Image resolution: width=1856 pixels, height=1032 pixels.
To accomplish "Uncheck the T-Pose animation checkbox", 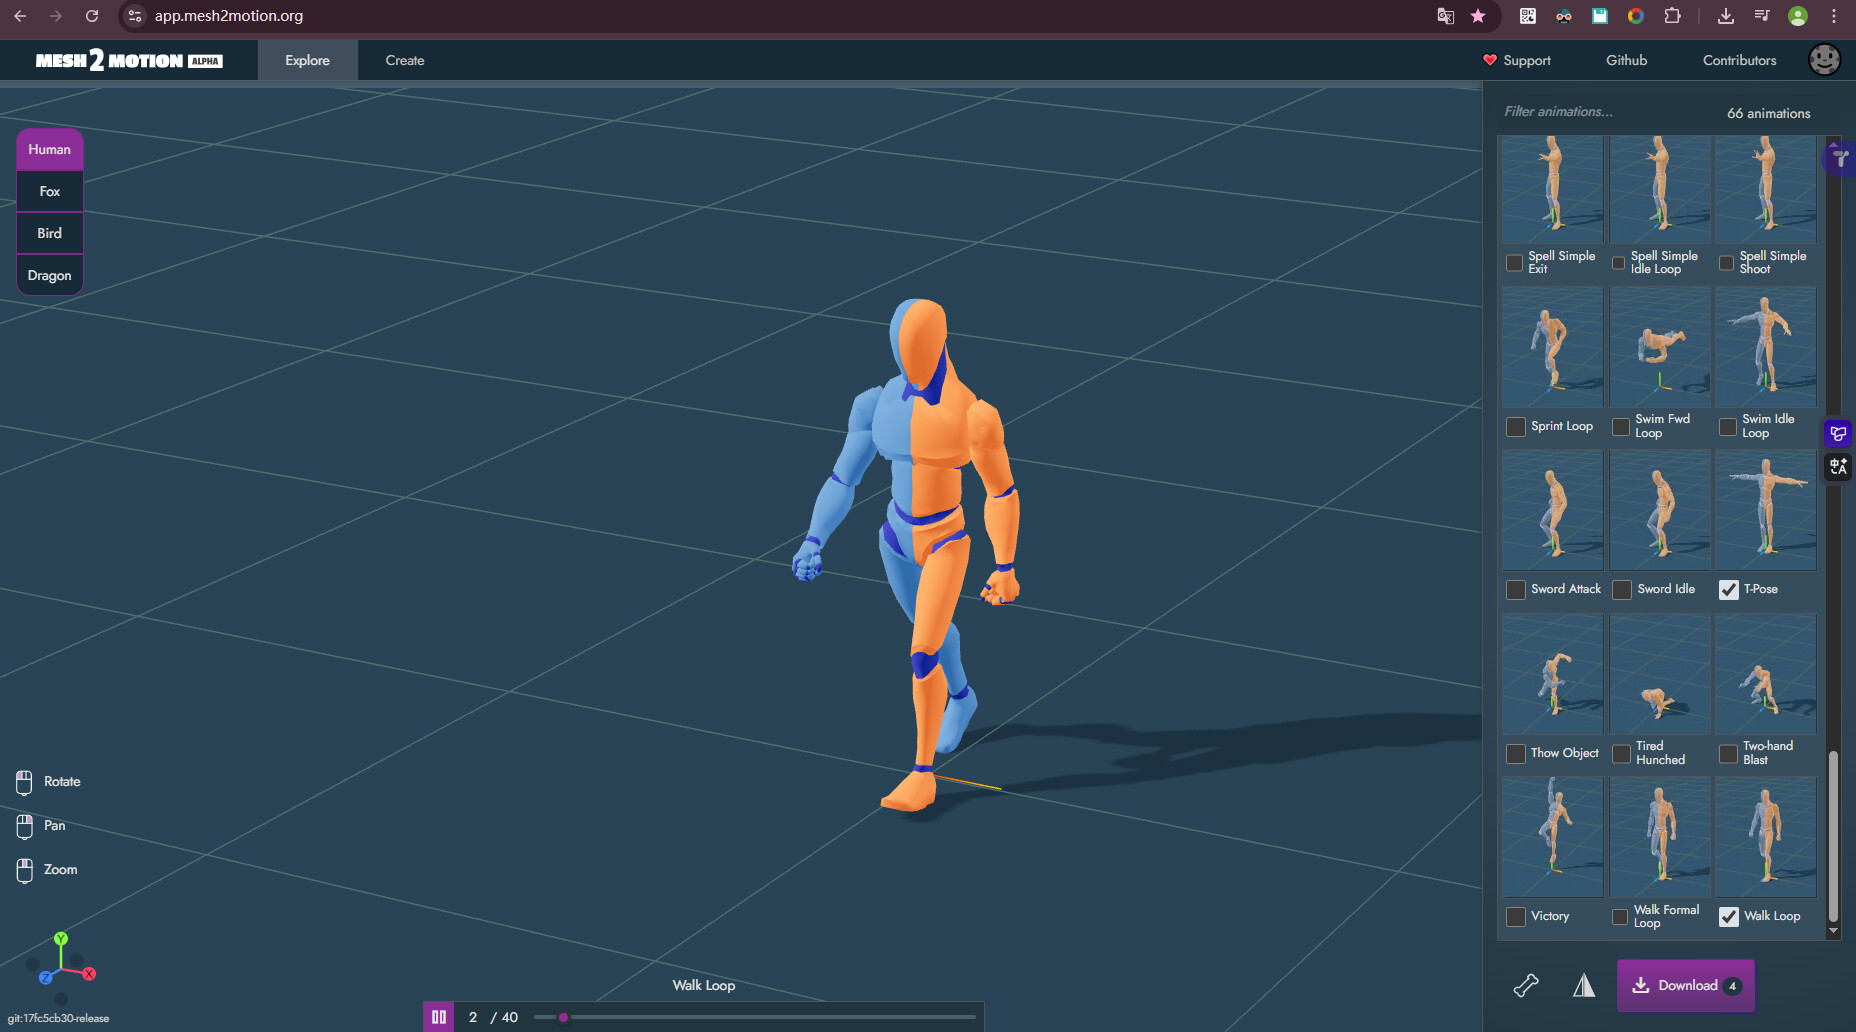I will coord(1728,590).
